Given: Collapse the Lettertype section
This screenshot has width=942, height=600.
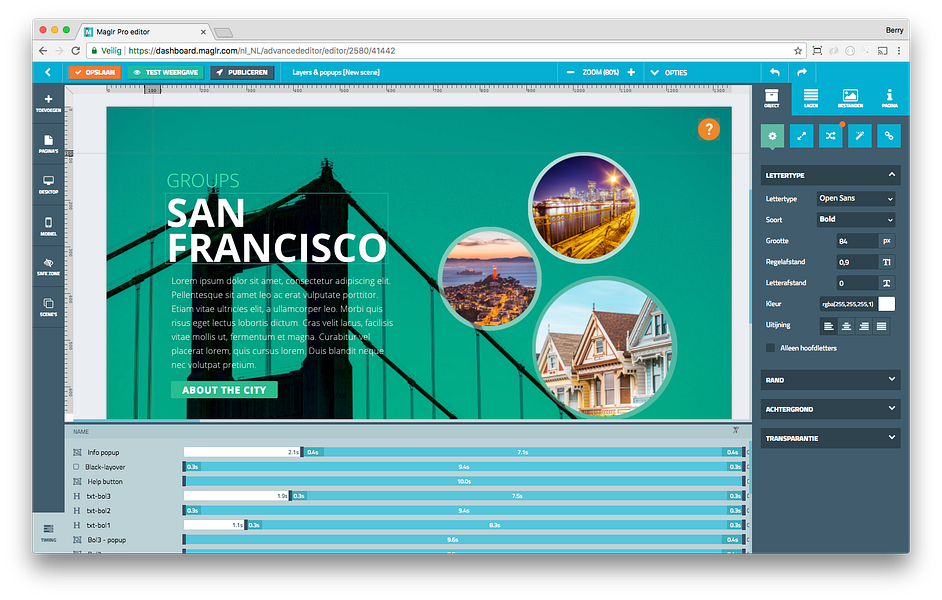Looking at the screenshot, I should 892,175.
